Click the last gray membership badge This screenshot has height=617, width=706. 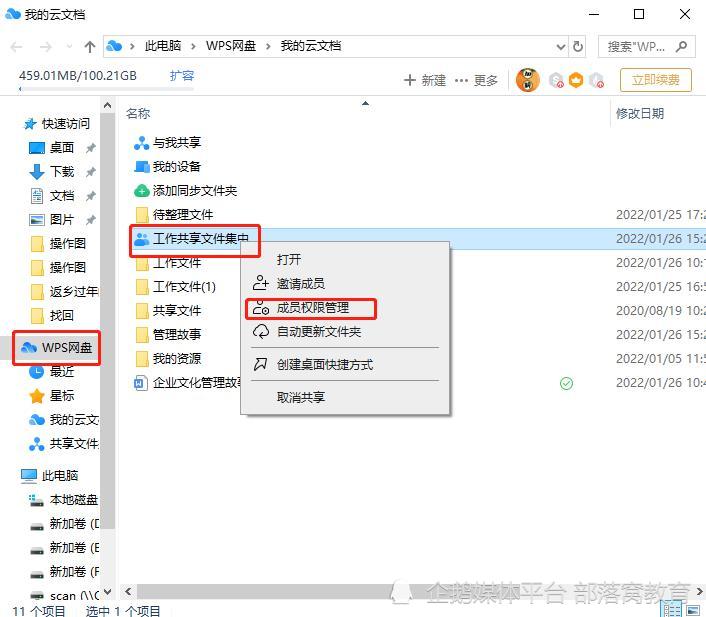(597, 81)
